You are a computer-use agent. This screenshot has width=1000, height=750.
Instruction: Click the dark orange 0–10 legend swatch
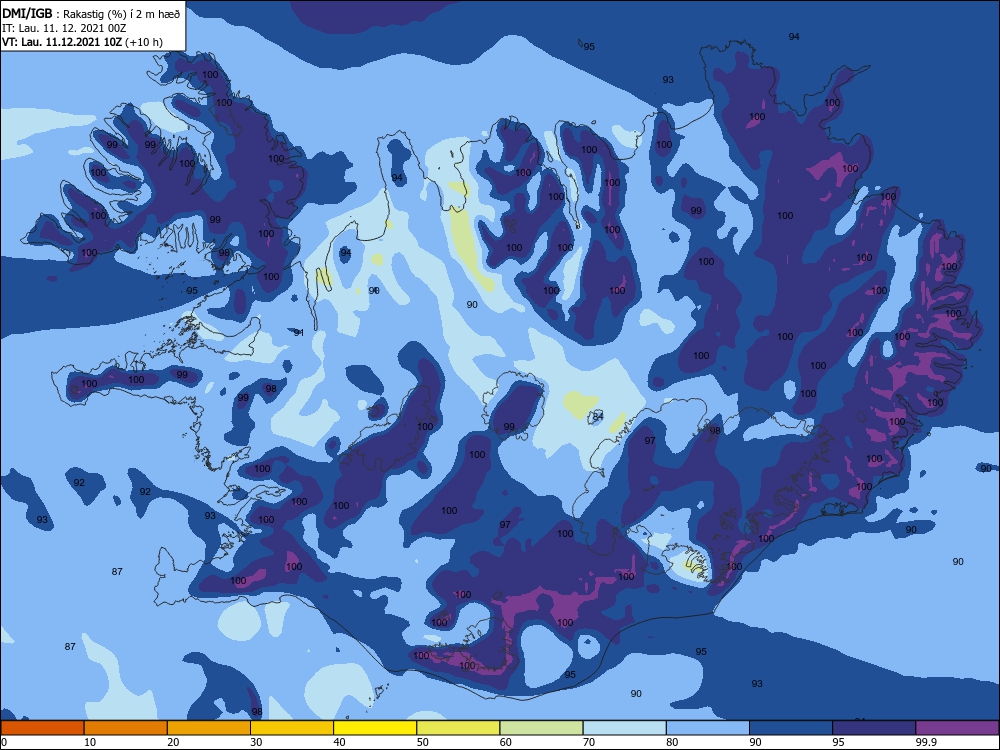coord(42,728)
